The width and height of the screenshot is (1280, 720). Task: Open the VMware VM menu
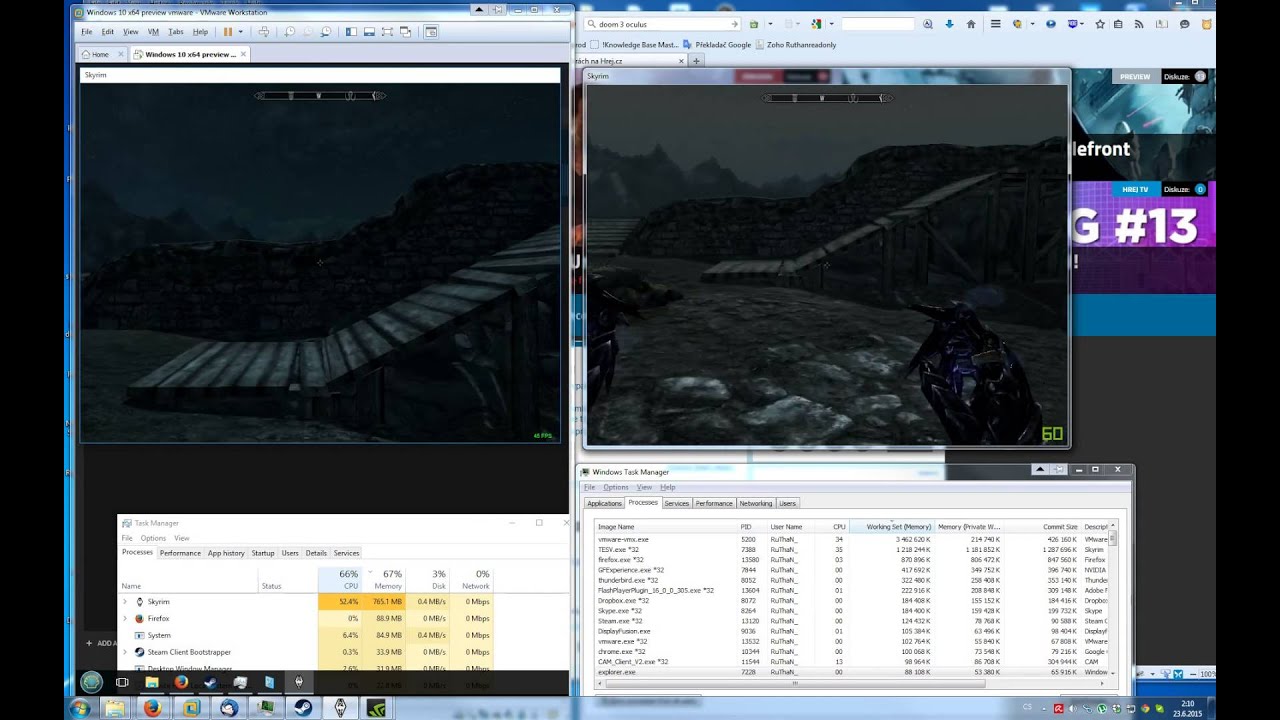coord(153,32)
